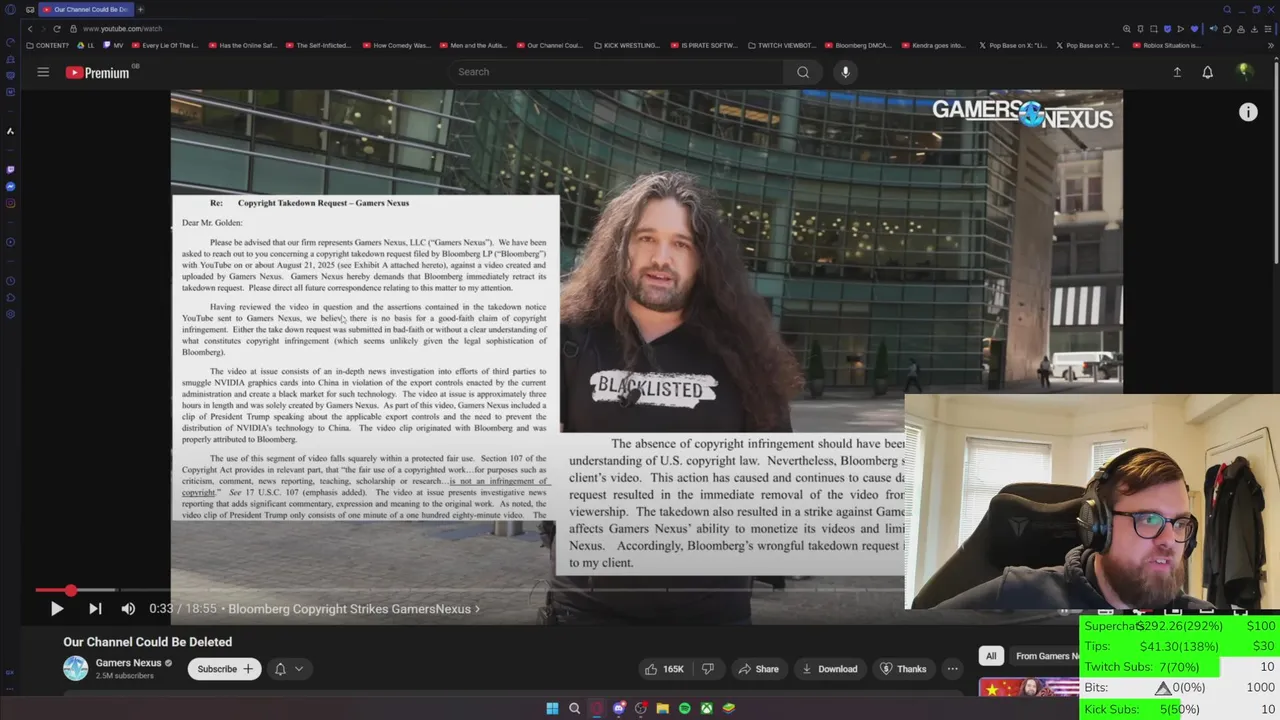Expand the notification preference chevron
1280x720 pixels.
tap(298, 669)
